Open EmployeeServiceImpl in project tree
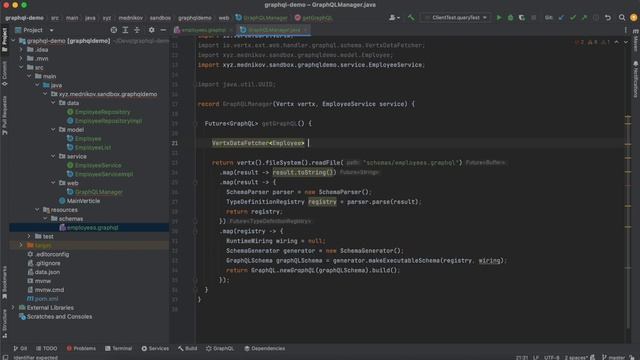 click(x=104, y=174)
